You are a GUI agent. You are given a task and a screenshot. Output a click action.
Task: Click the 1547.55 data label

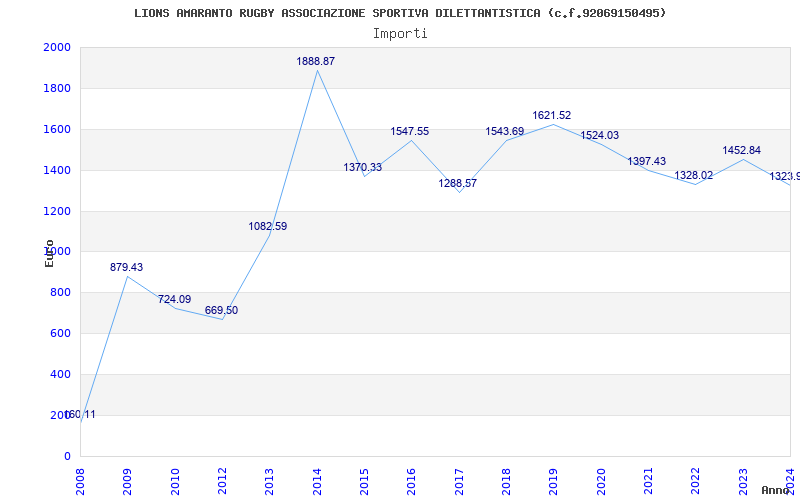[410, 132]
